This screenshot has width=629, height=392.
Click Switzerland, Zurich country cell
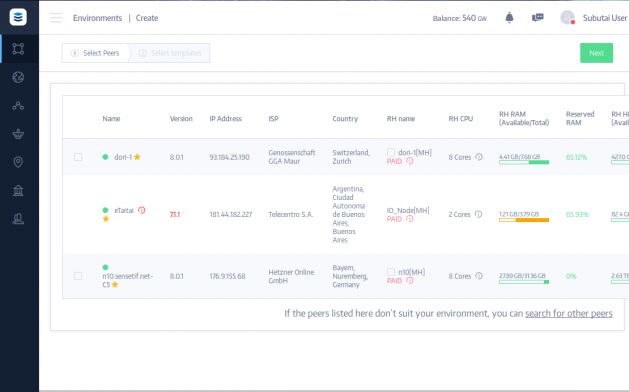point(351,157)
